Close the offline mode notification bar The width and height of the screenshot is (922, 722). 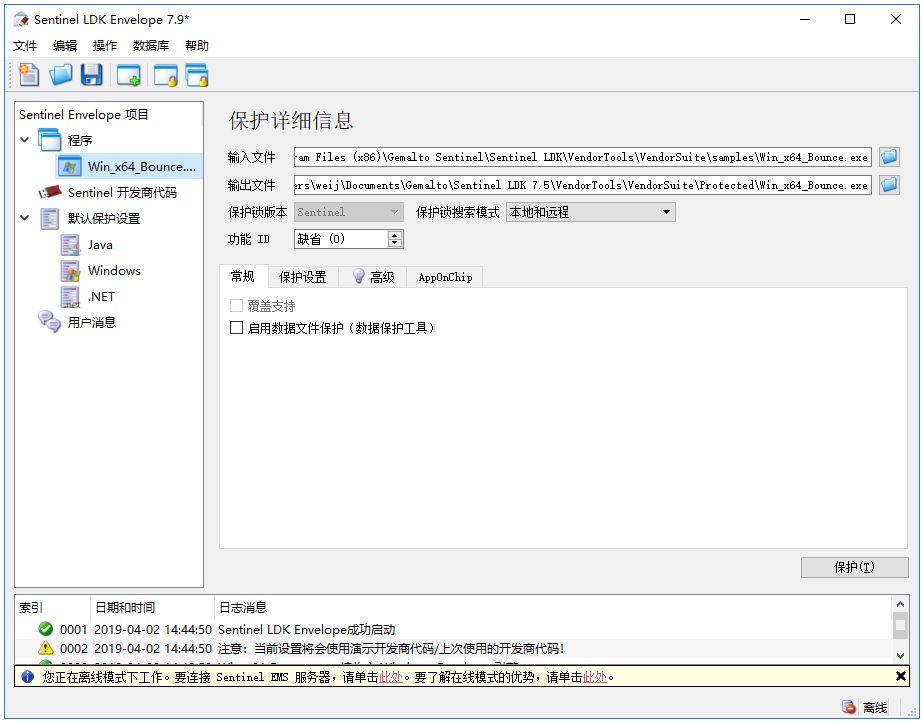tap(901, 676)
